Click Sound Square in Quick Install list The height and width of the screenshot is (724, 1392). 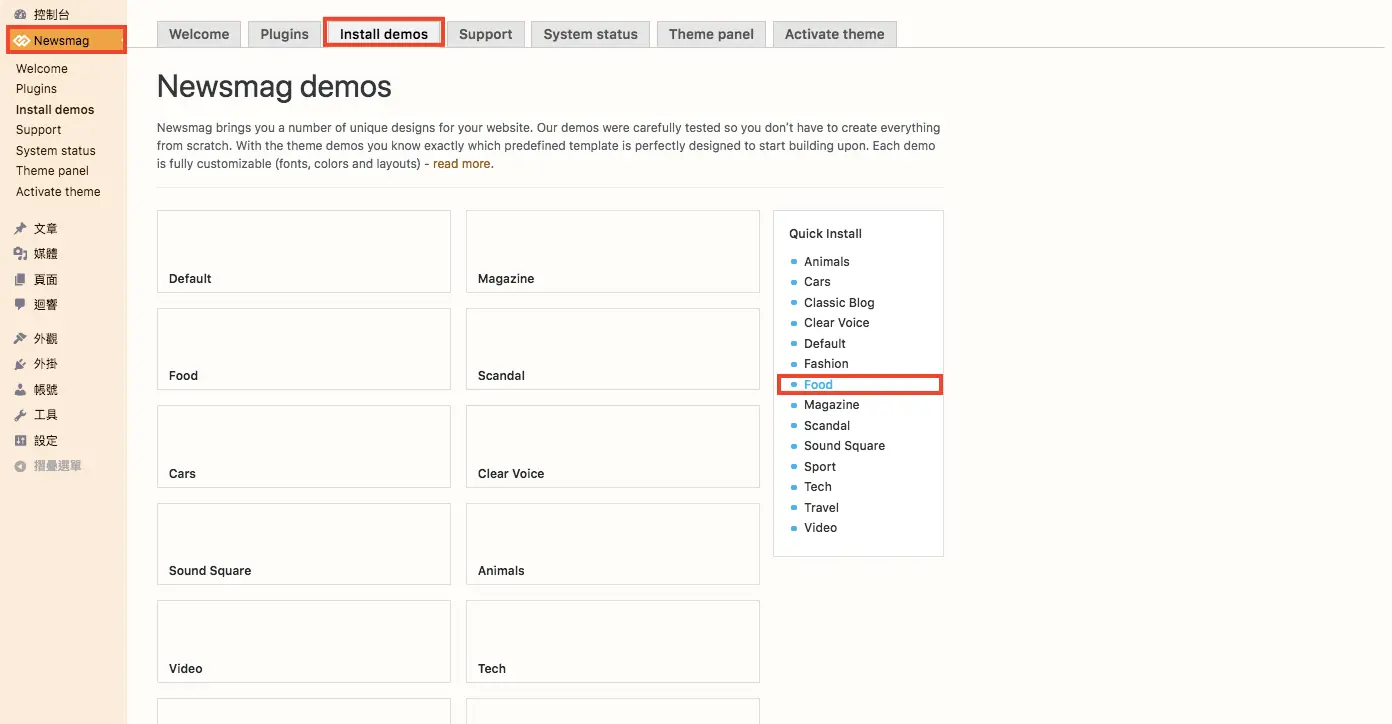pyautogui.click(x=845, y=446)
